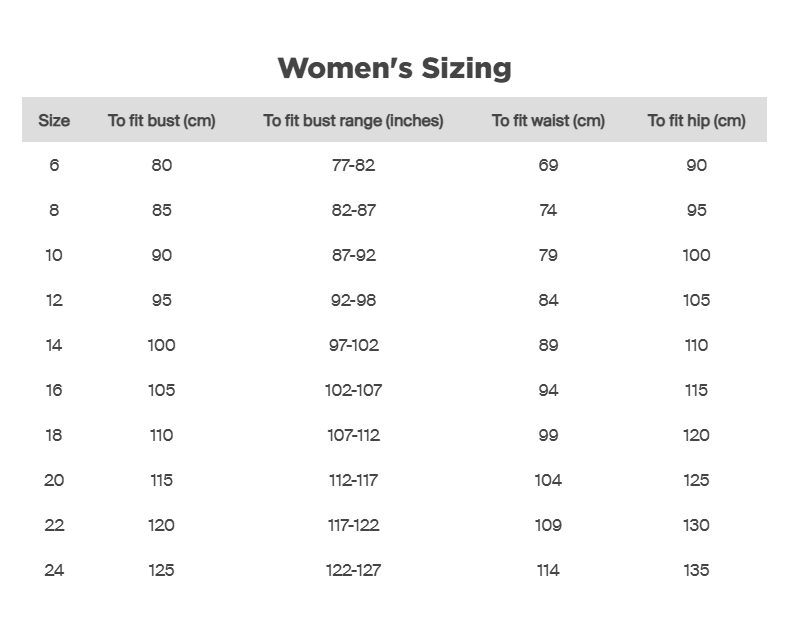Click bust value 85 for size 8
The height and width of the screenshot is (628, 797).
tap(162, 210)
